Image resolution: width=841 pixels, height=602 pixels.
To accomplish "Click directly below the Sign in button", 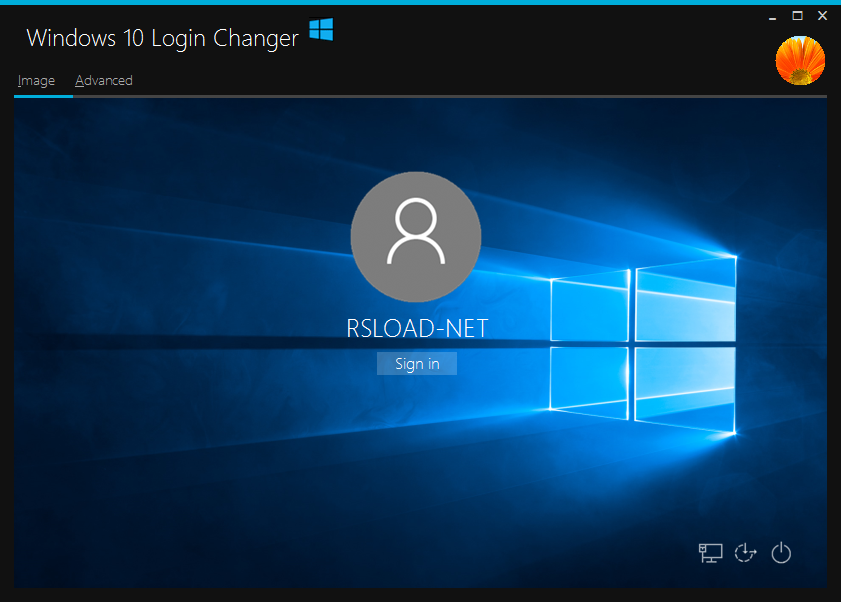I will pos(416,390).
